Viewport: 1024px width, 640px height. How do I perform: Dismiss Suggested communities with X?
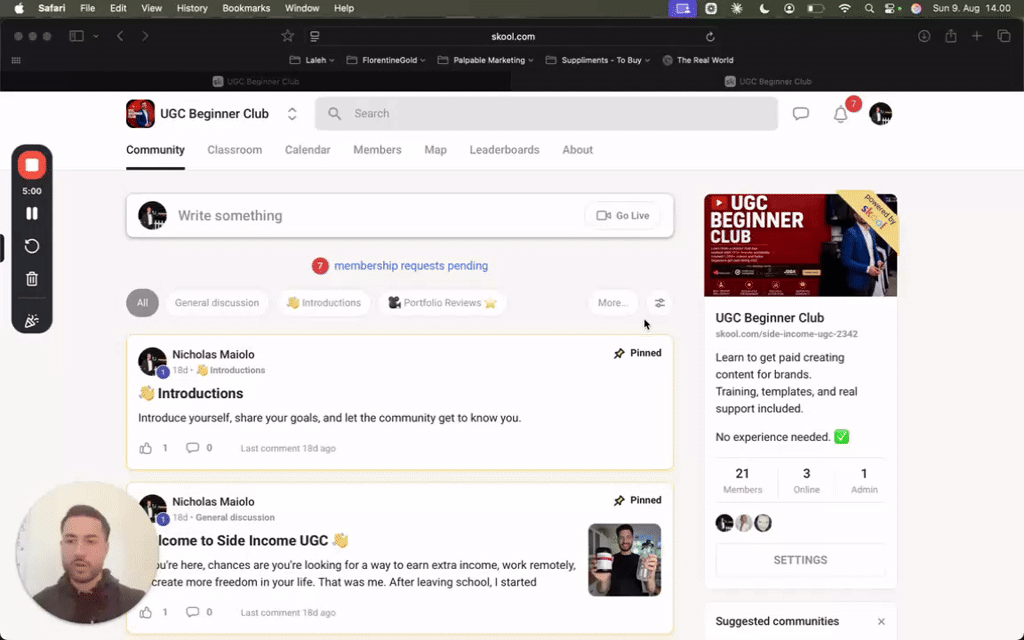click(881, 622)
